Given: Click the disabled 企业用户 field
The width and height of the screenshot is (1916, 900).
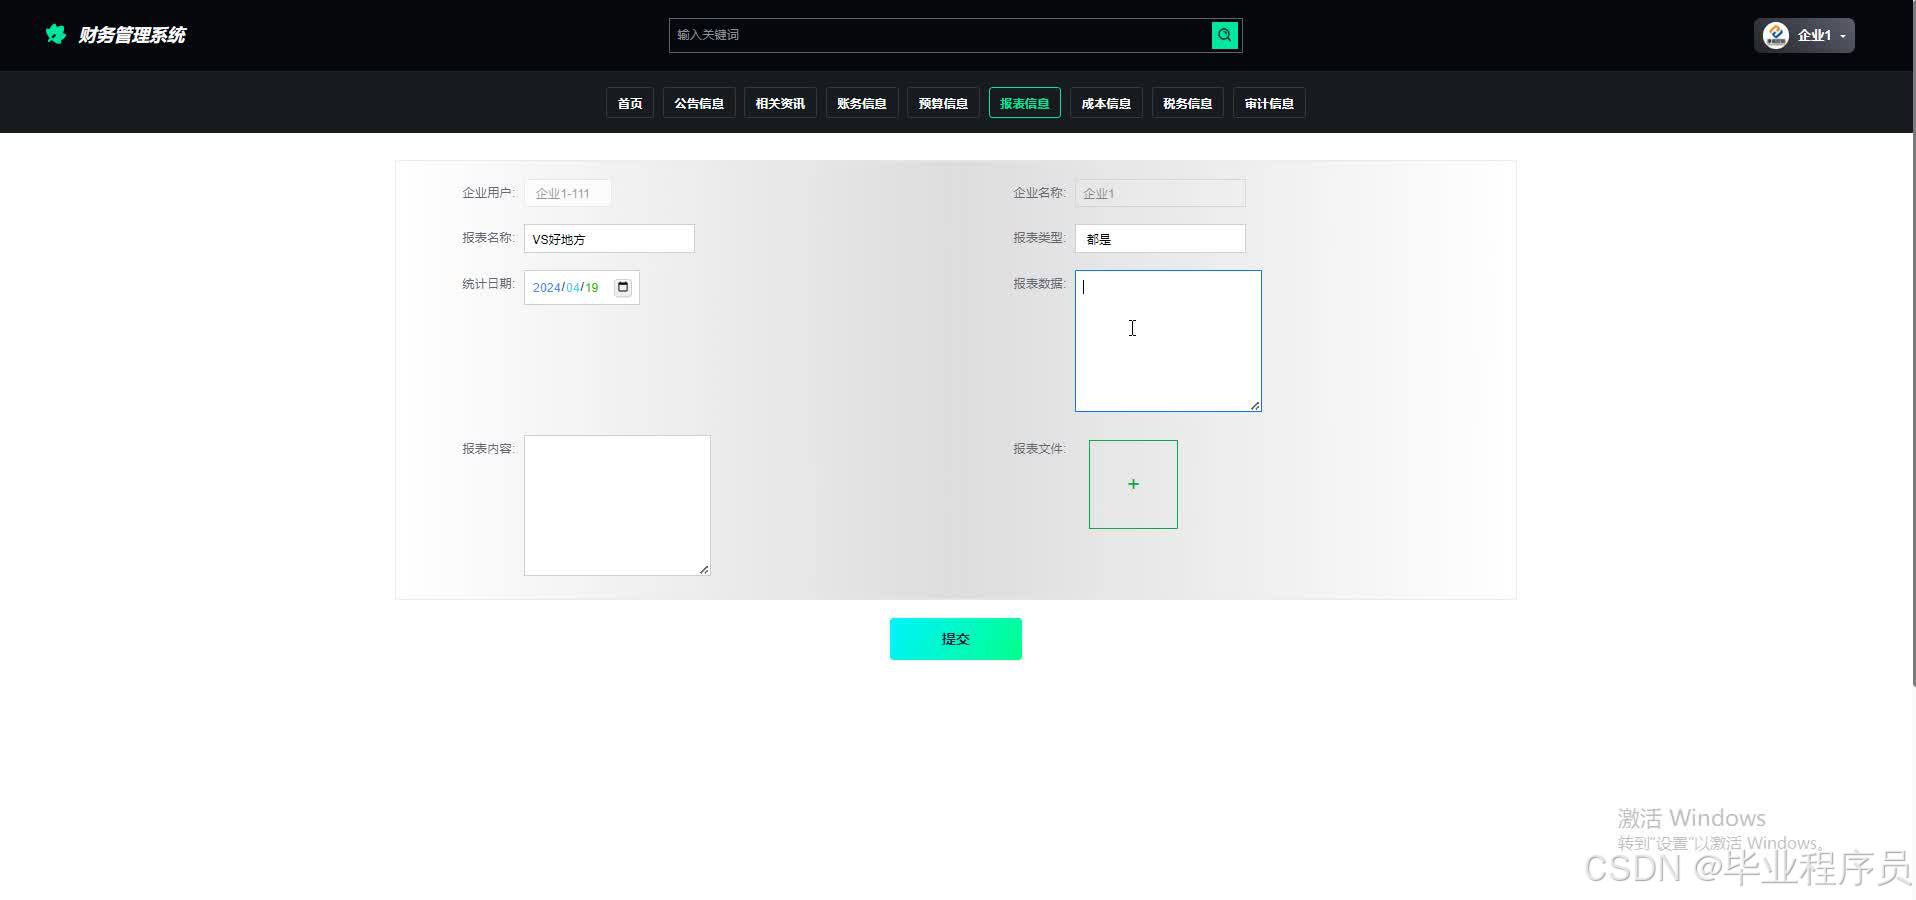Looking at the screenshot, I should [x=568, y=193].
